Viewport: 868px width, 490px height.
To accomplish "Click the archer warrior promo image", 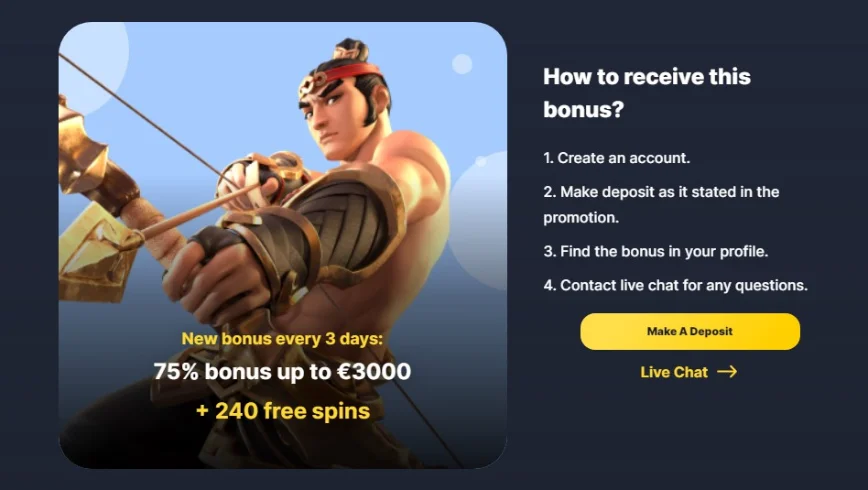I will coord(282,245).
